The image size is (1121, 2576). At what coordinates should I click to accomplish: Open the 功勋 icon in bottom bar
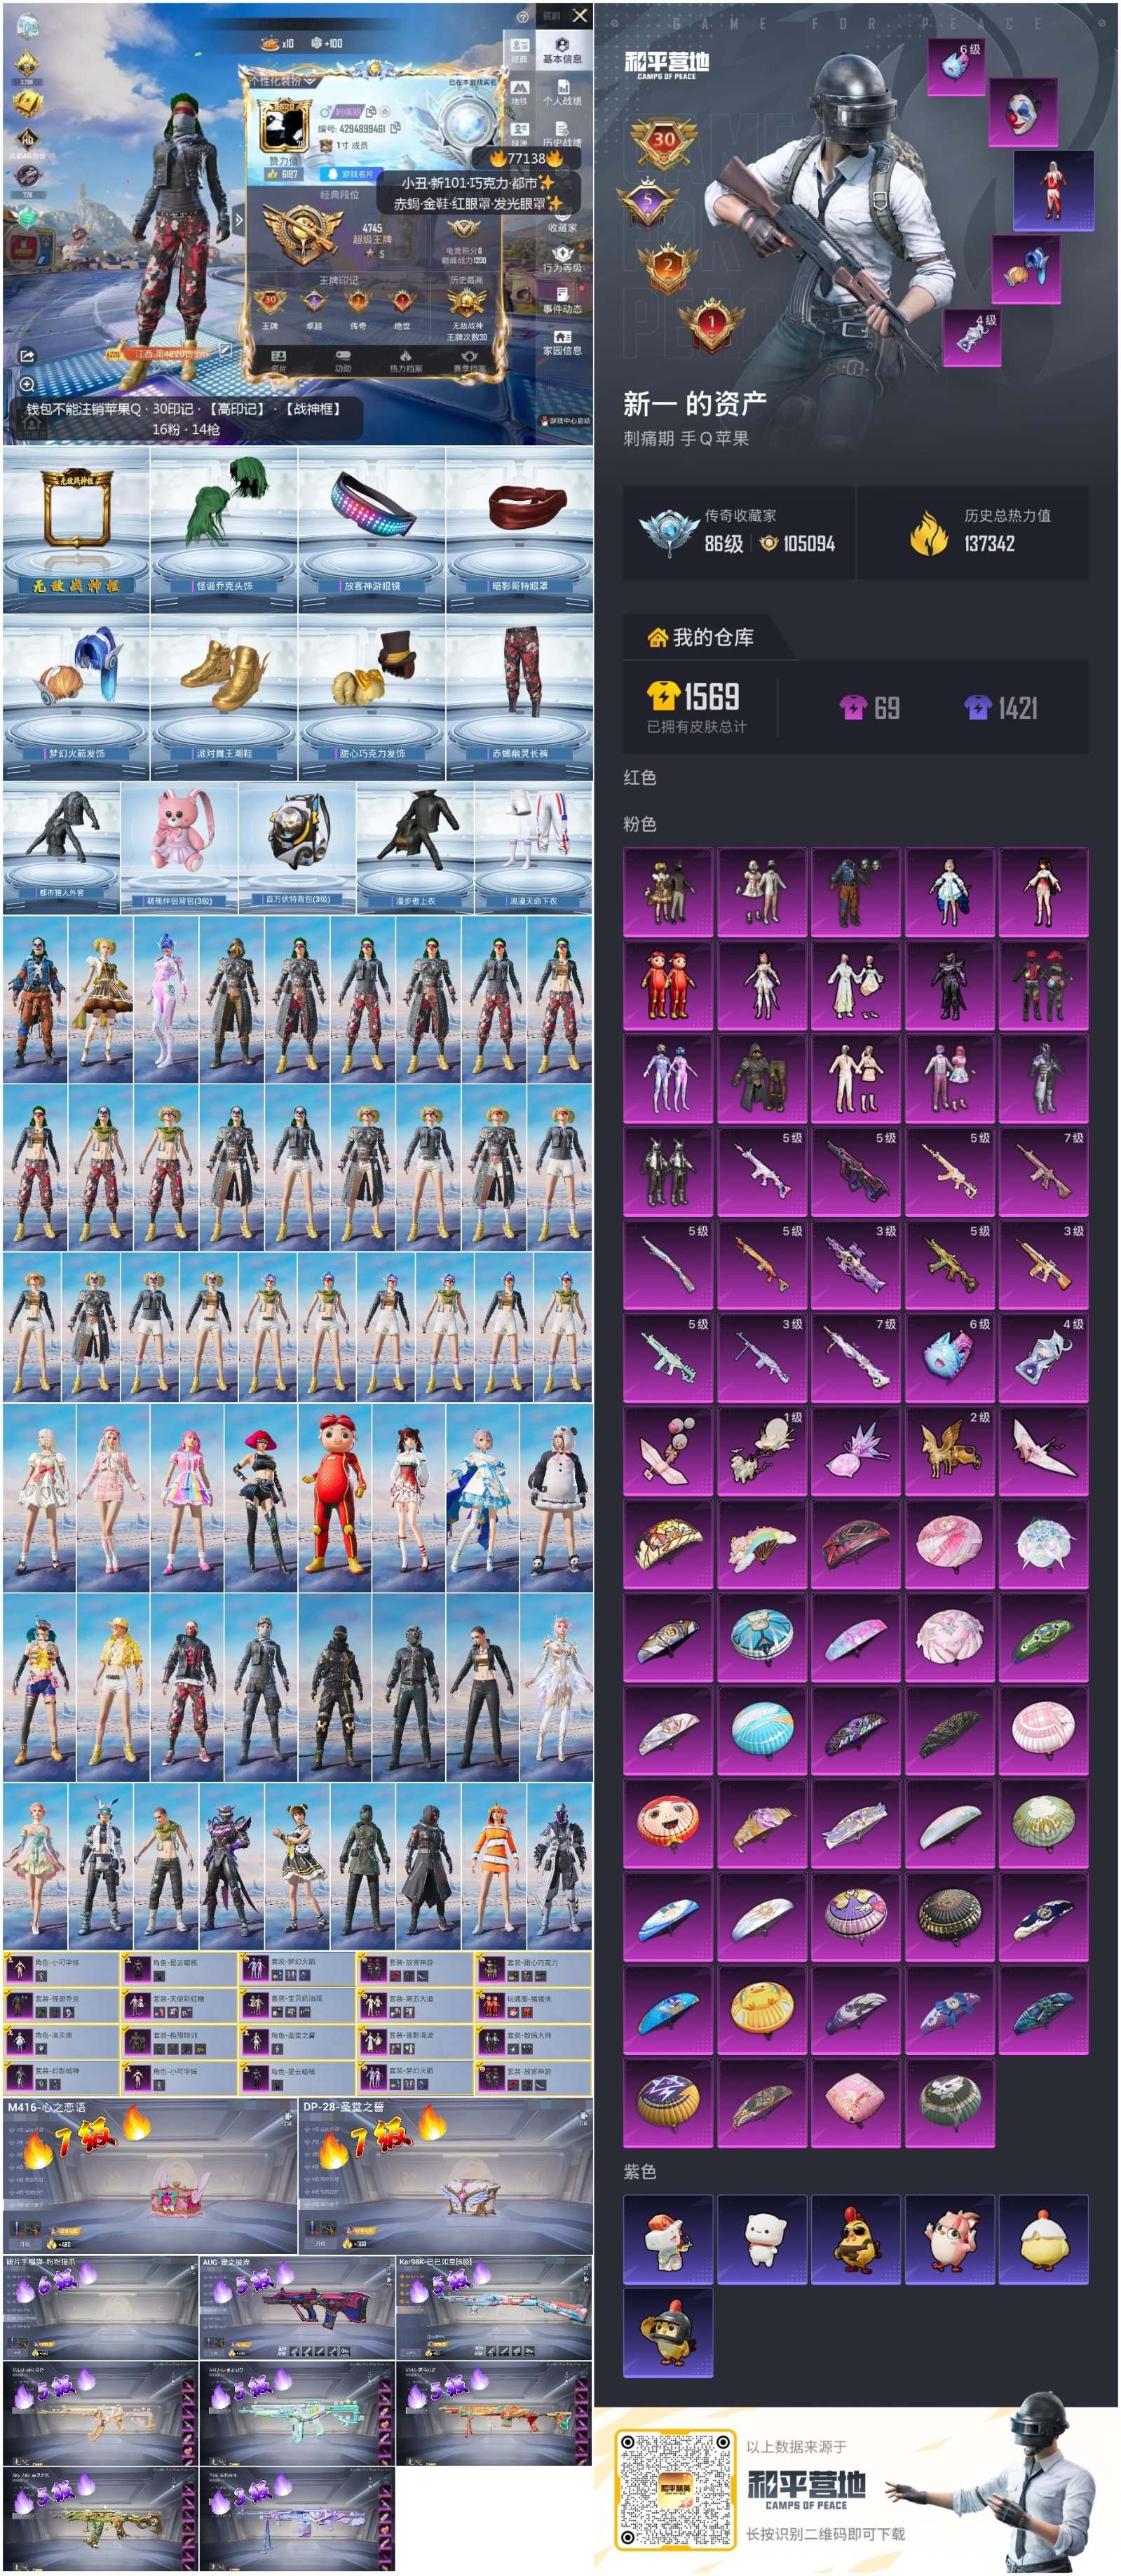point(343,361)
